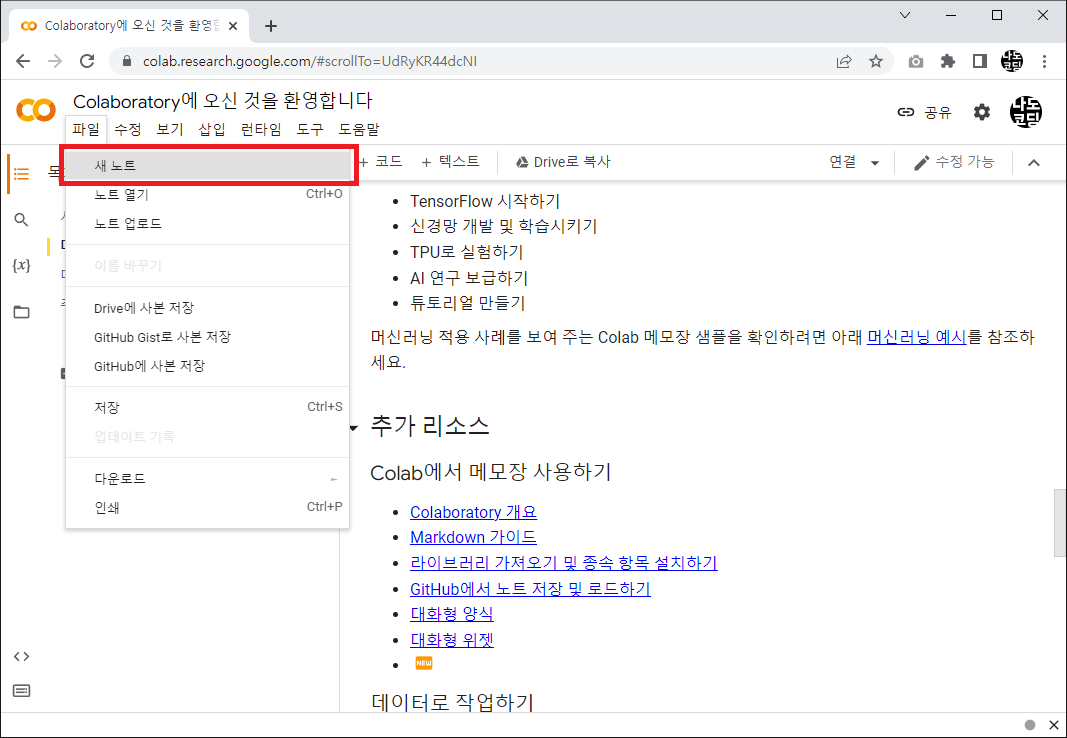Bookmark page with the star icon

pos(876,61)
